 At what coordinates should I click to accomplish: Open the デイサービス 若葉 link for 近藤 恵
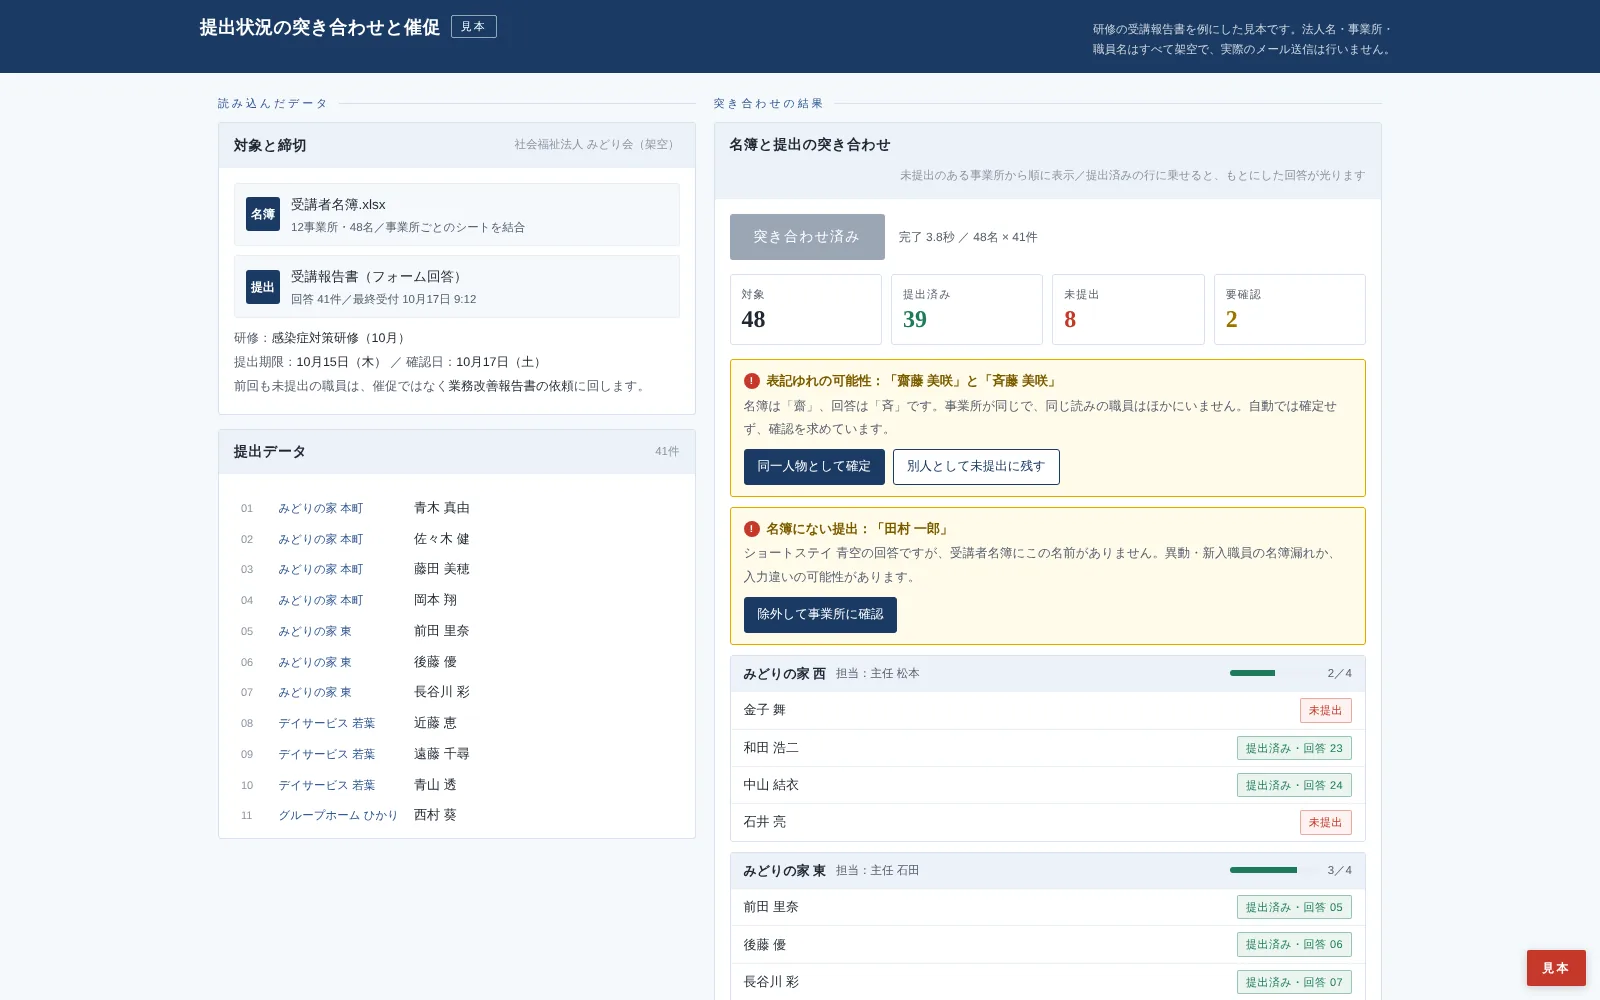coord(327,723)
